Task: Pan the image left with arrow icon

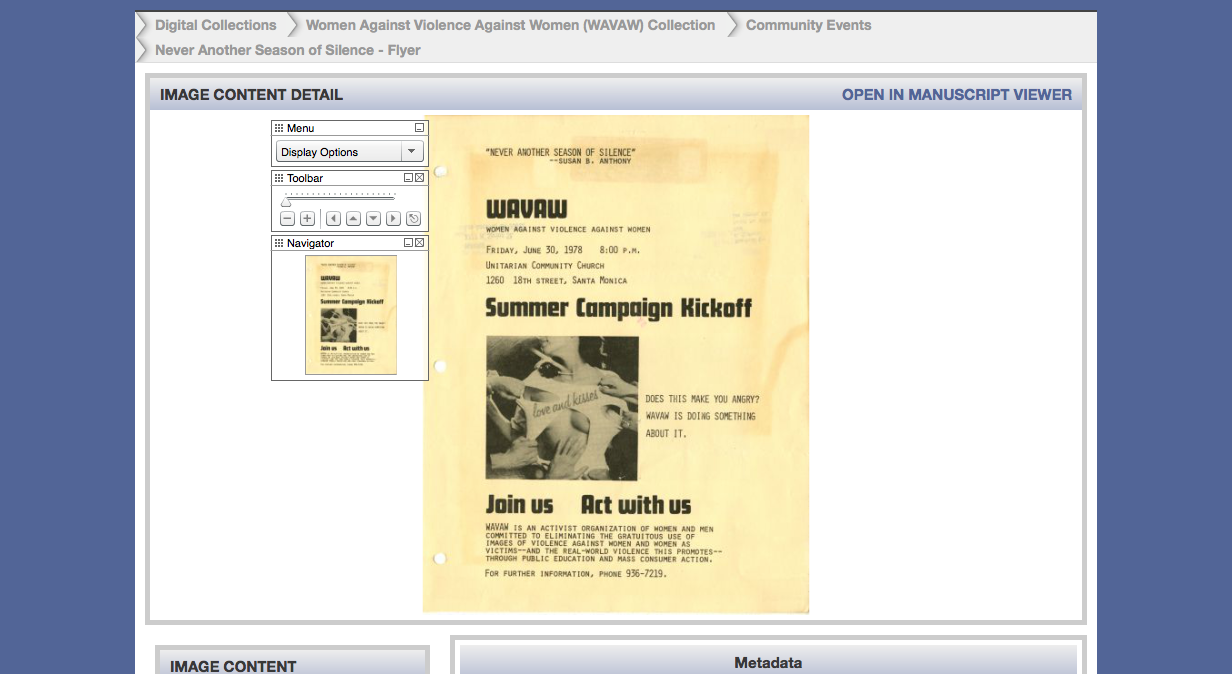Action: click(x=332, y=219)
